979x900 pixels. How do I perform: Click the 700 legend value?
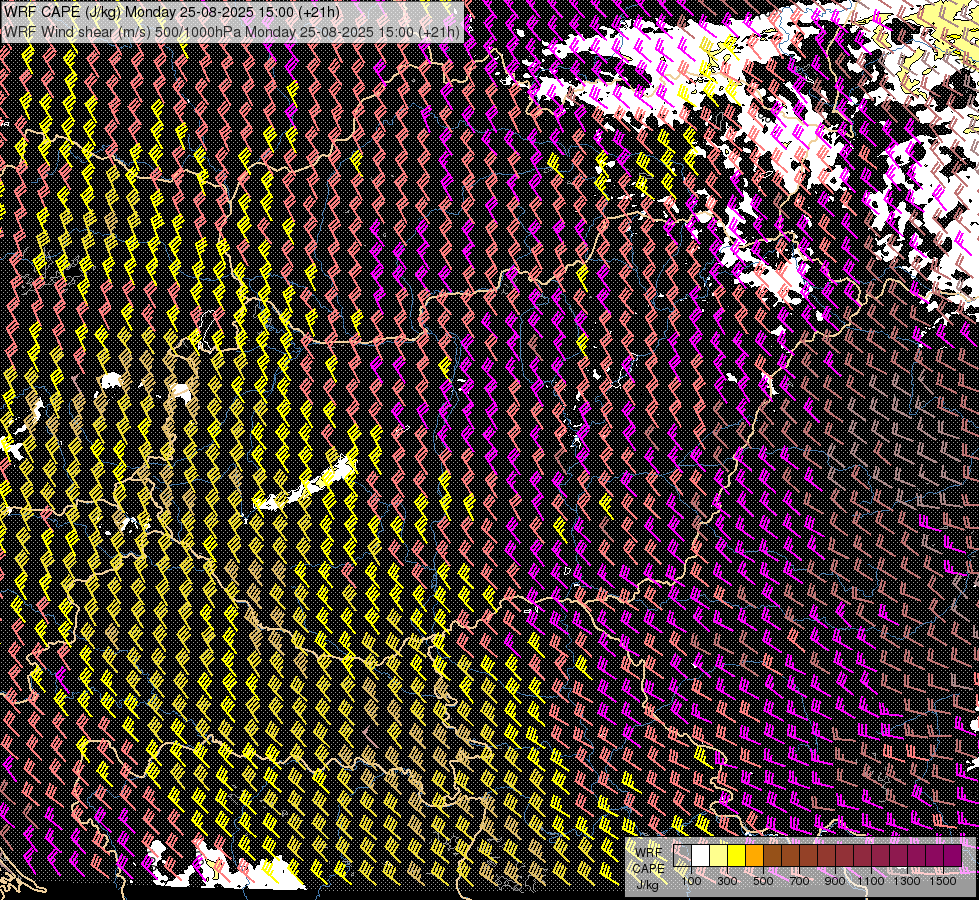click(799, 881)
